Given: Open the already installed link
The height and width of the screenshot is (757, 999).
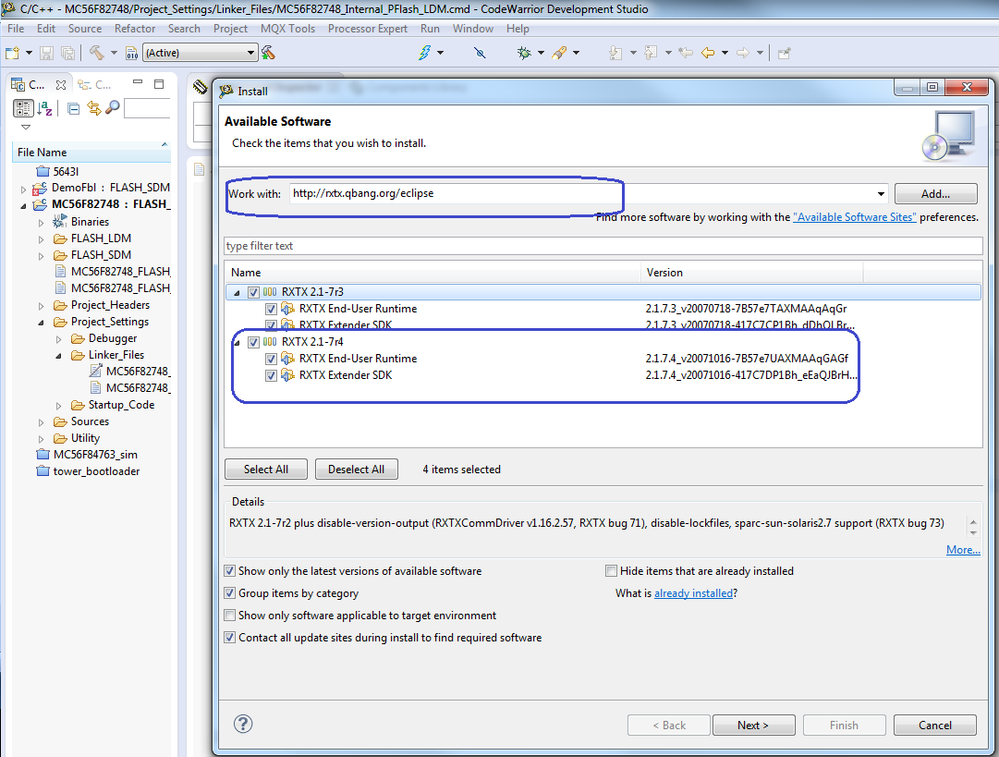Looking at the screenshot, I should [x=693, y=593].
